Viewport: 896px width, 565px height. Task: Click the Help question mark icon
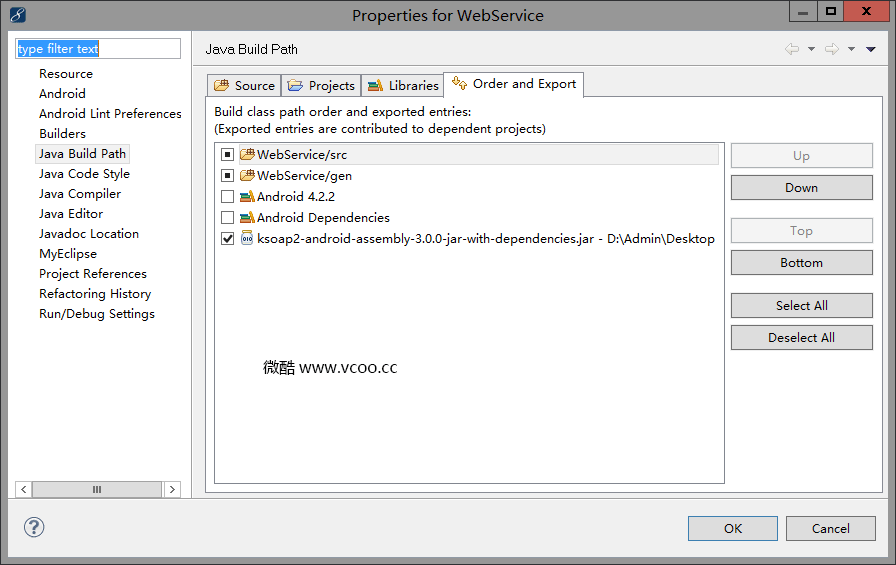pos(34,527)
